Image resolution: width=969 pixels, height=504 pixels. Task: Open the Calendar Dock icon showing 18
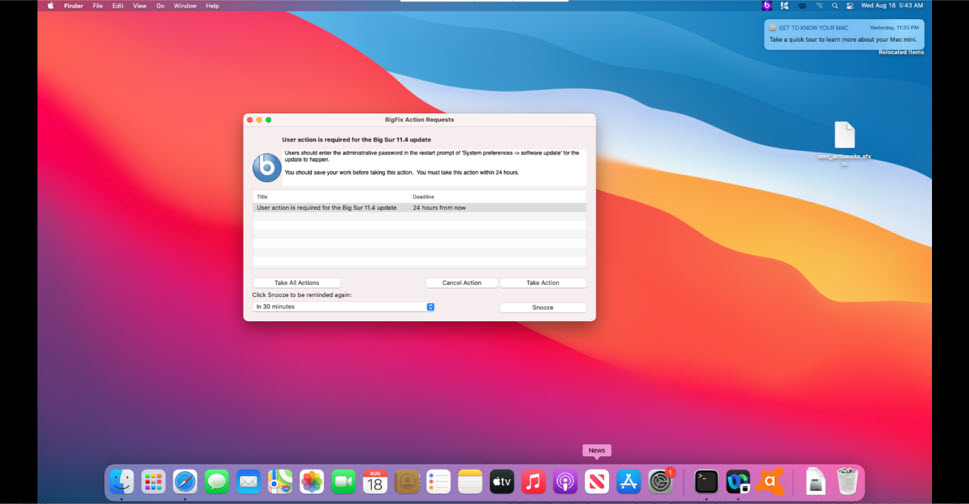(x=375, y=482)
